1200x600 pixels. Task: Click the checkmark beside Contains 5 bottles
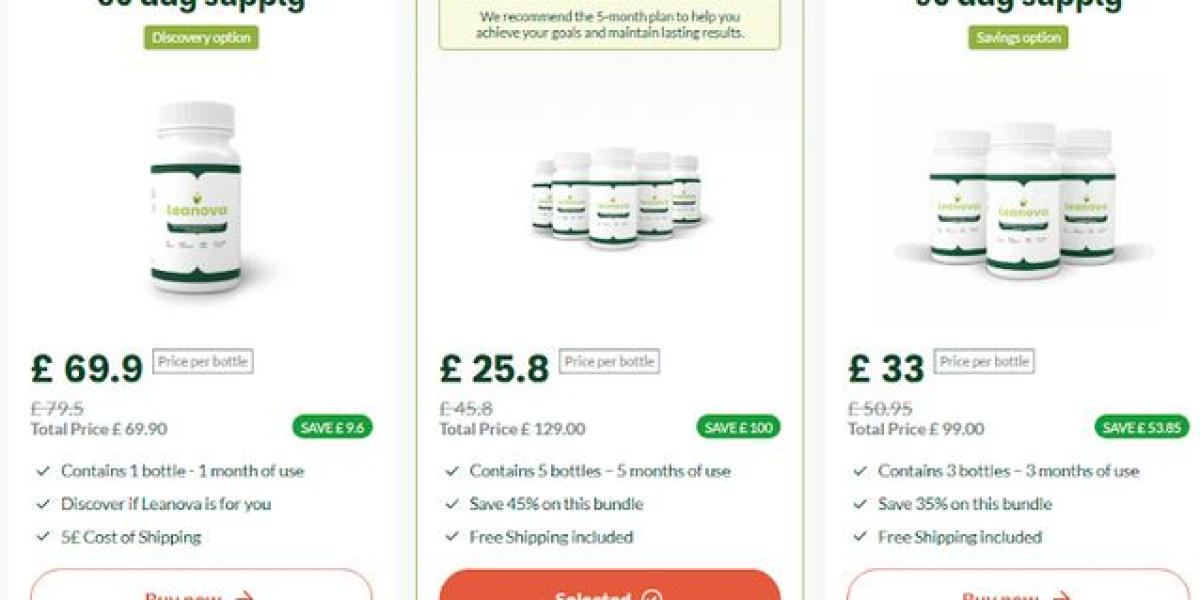pyautogui.click(x=451, y=470)
